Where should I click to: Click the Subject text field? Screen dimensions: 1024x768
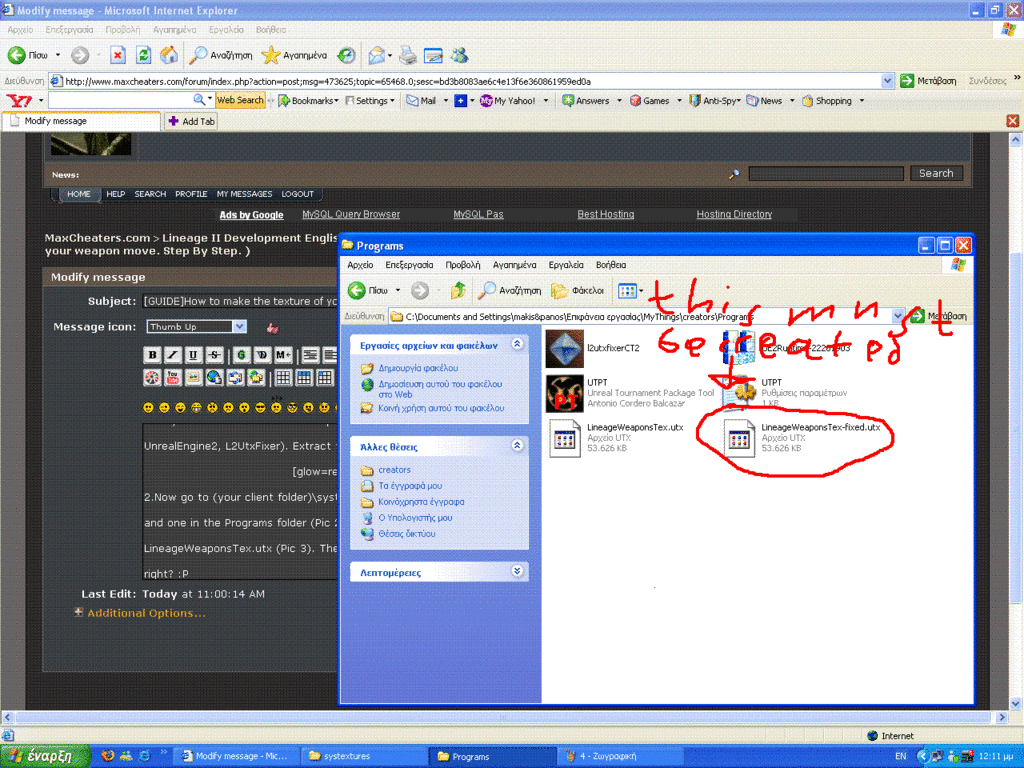tap(240, 301)
